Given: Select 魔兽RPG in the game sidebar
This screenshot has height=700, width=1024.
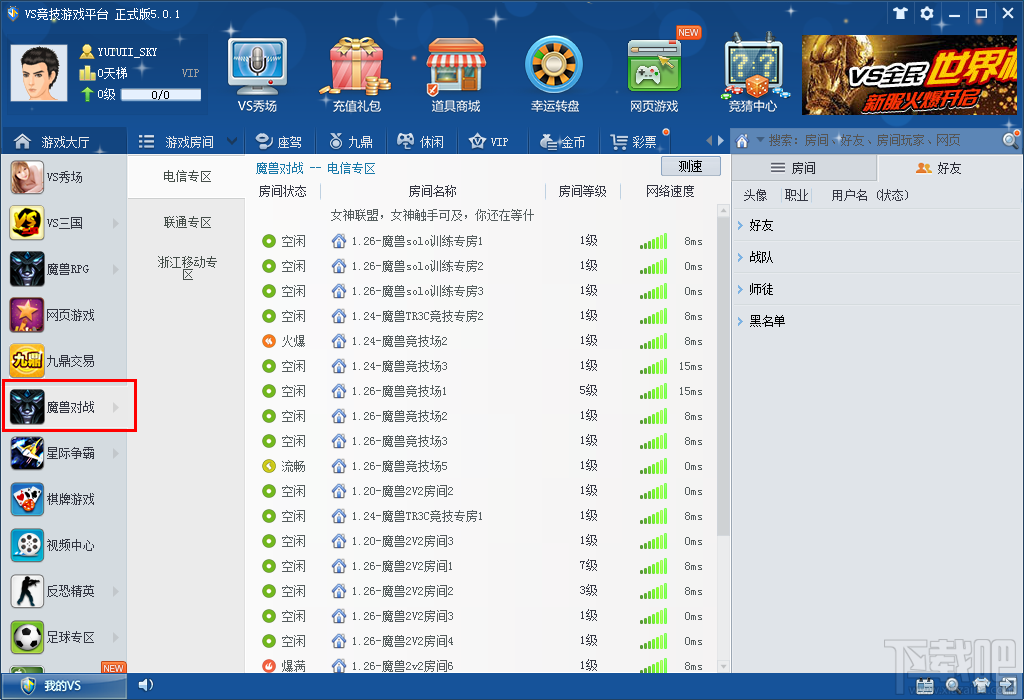Looking at the screenshot, I should pyautogui.click(x=65, y=269).
